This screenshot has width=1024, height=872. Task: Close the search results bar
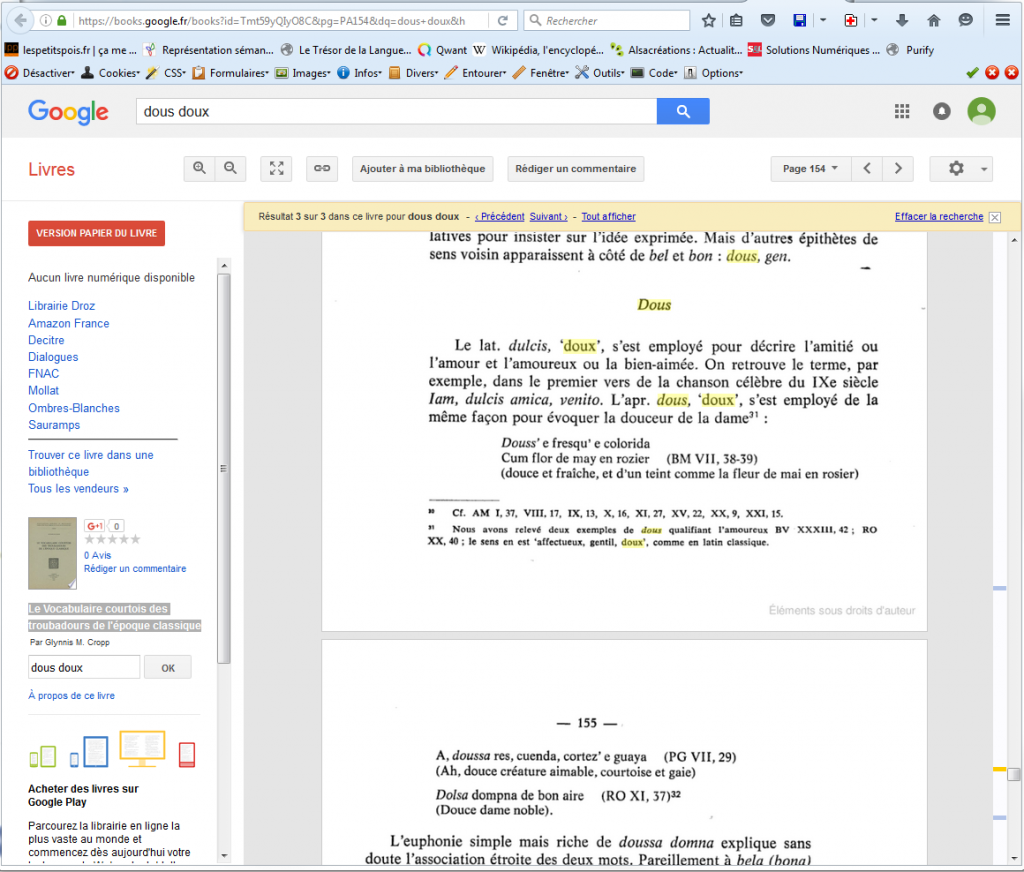point(994,217)
